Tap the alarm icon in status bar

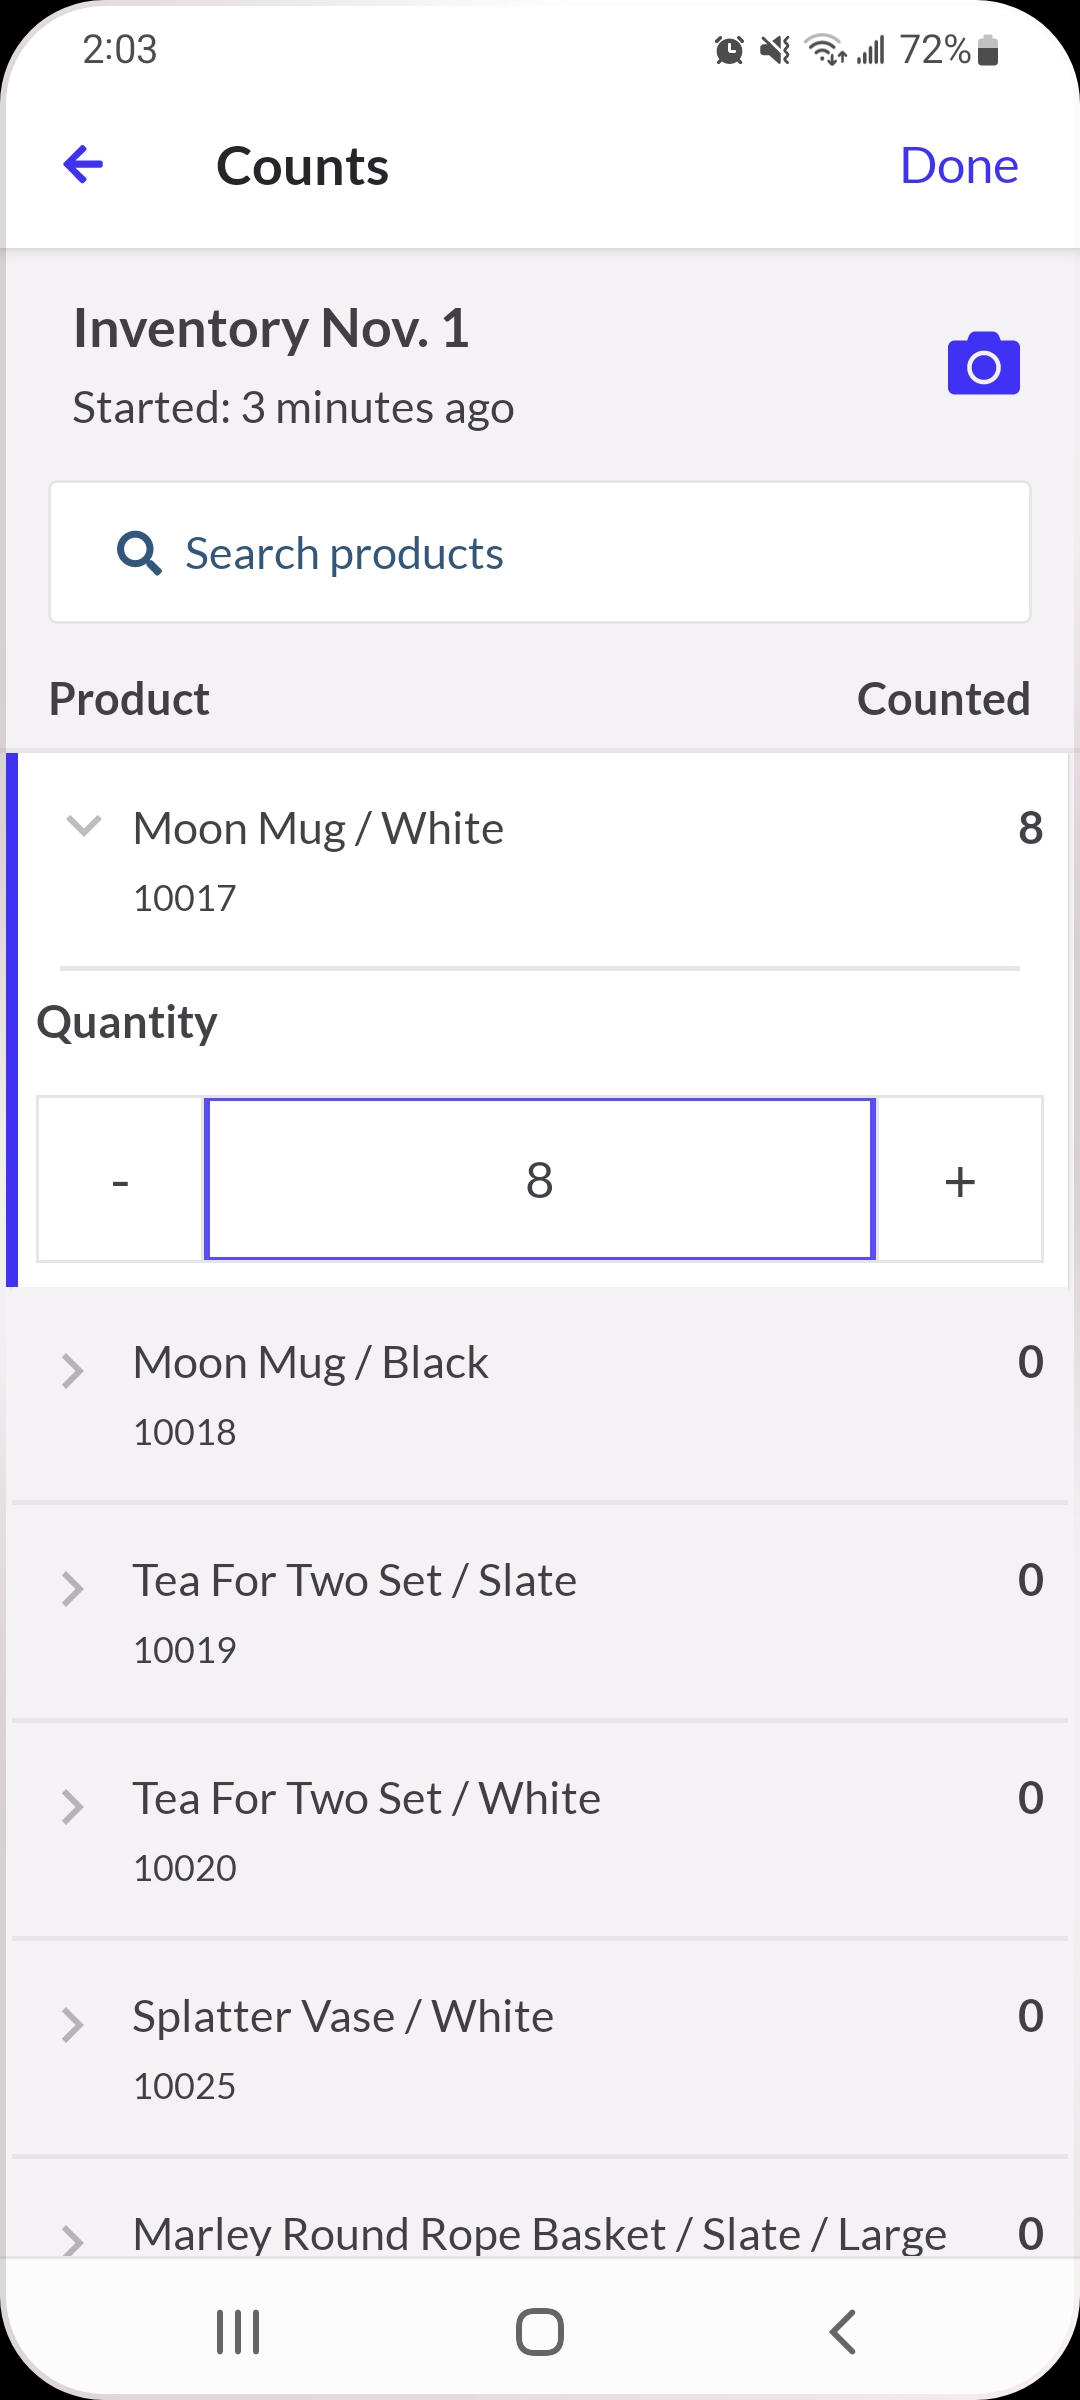coord(729,49)
